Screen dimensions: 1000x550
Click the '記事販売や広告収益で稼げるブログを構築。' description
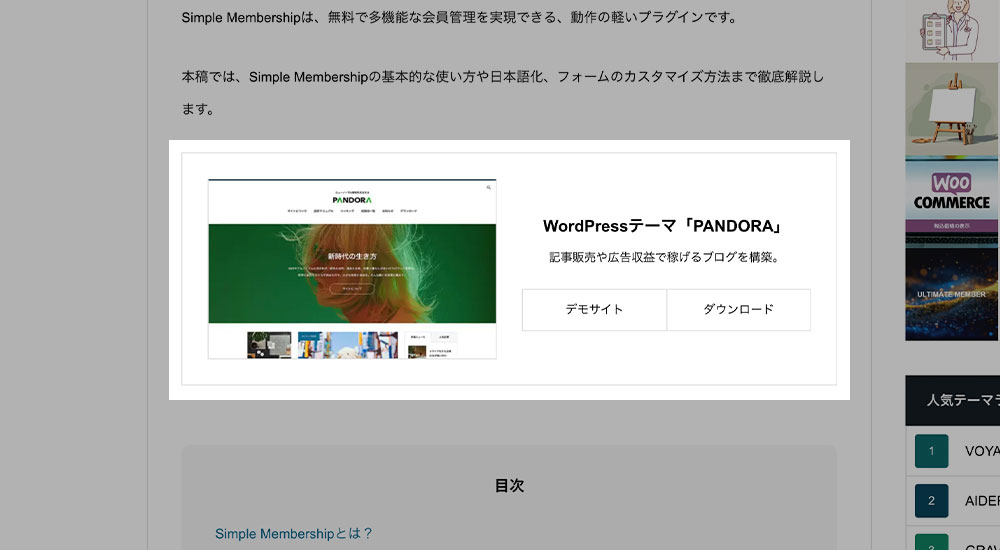pyautogui.click(x=664, y=257)
